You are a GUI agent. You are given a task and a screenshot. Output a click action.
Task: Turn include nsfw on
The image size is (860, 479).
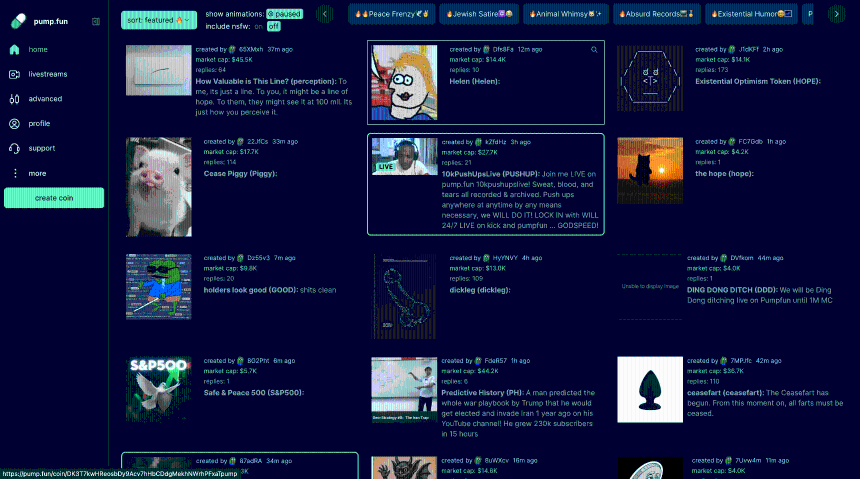(258, 26)
